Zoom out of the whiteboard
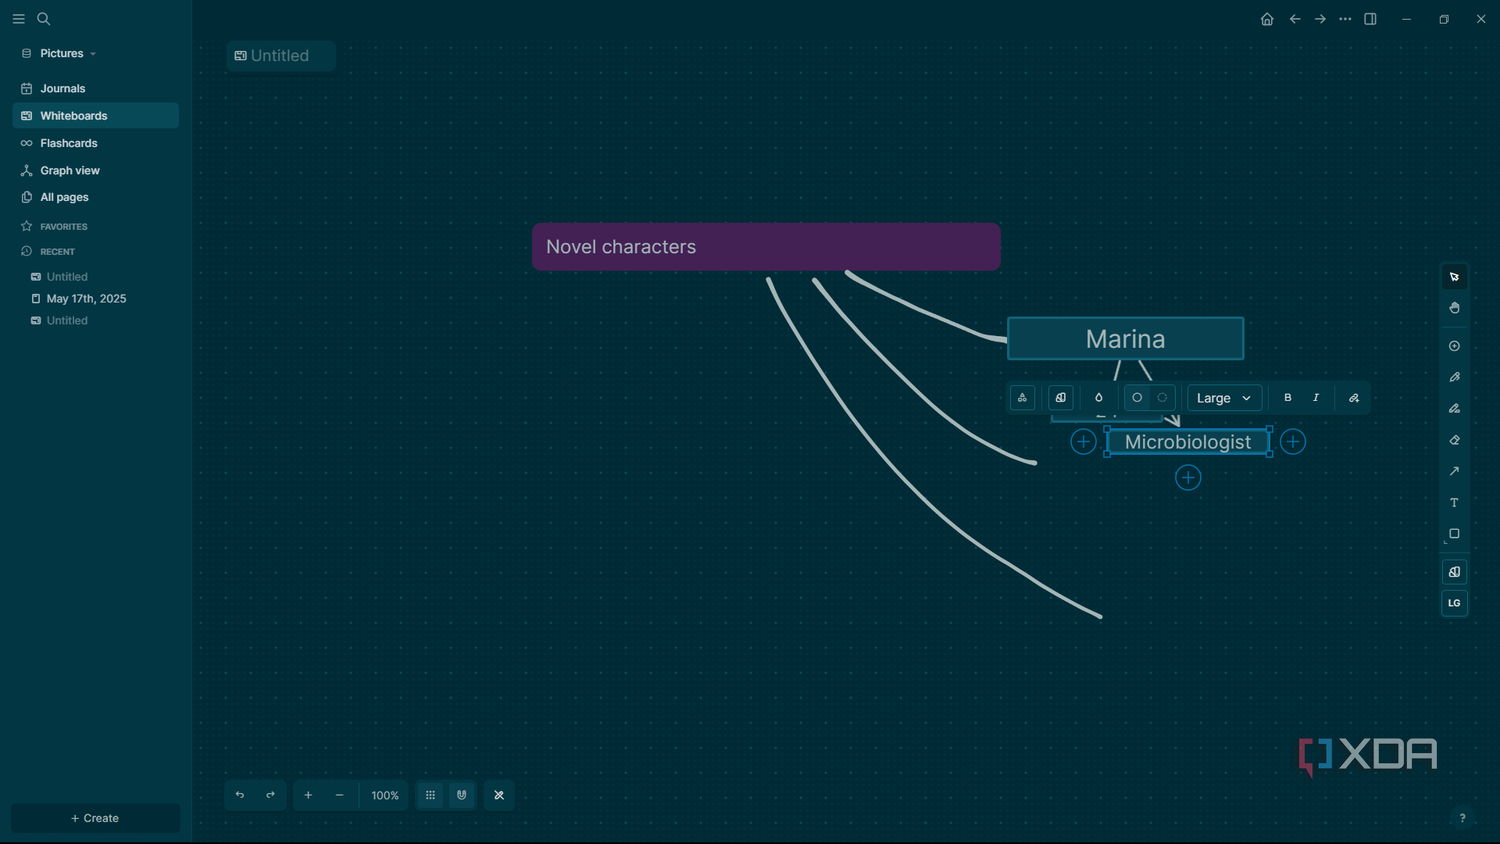This screenshot has width=1500, height=844. tap(339, 795)
